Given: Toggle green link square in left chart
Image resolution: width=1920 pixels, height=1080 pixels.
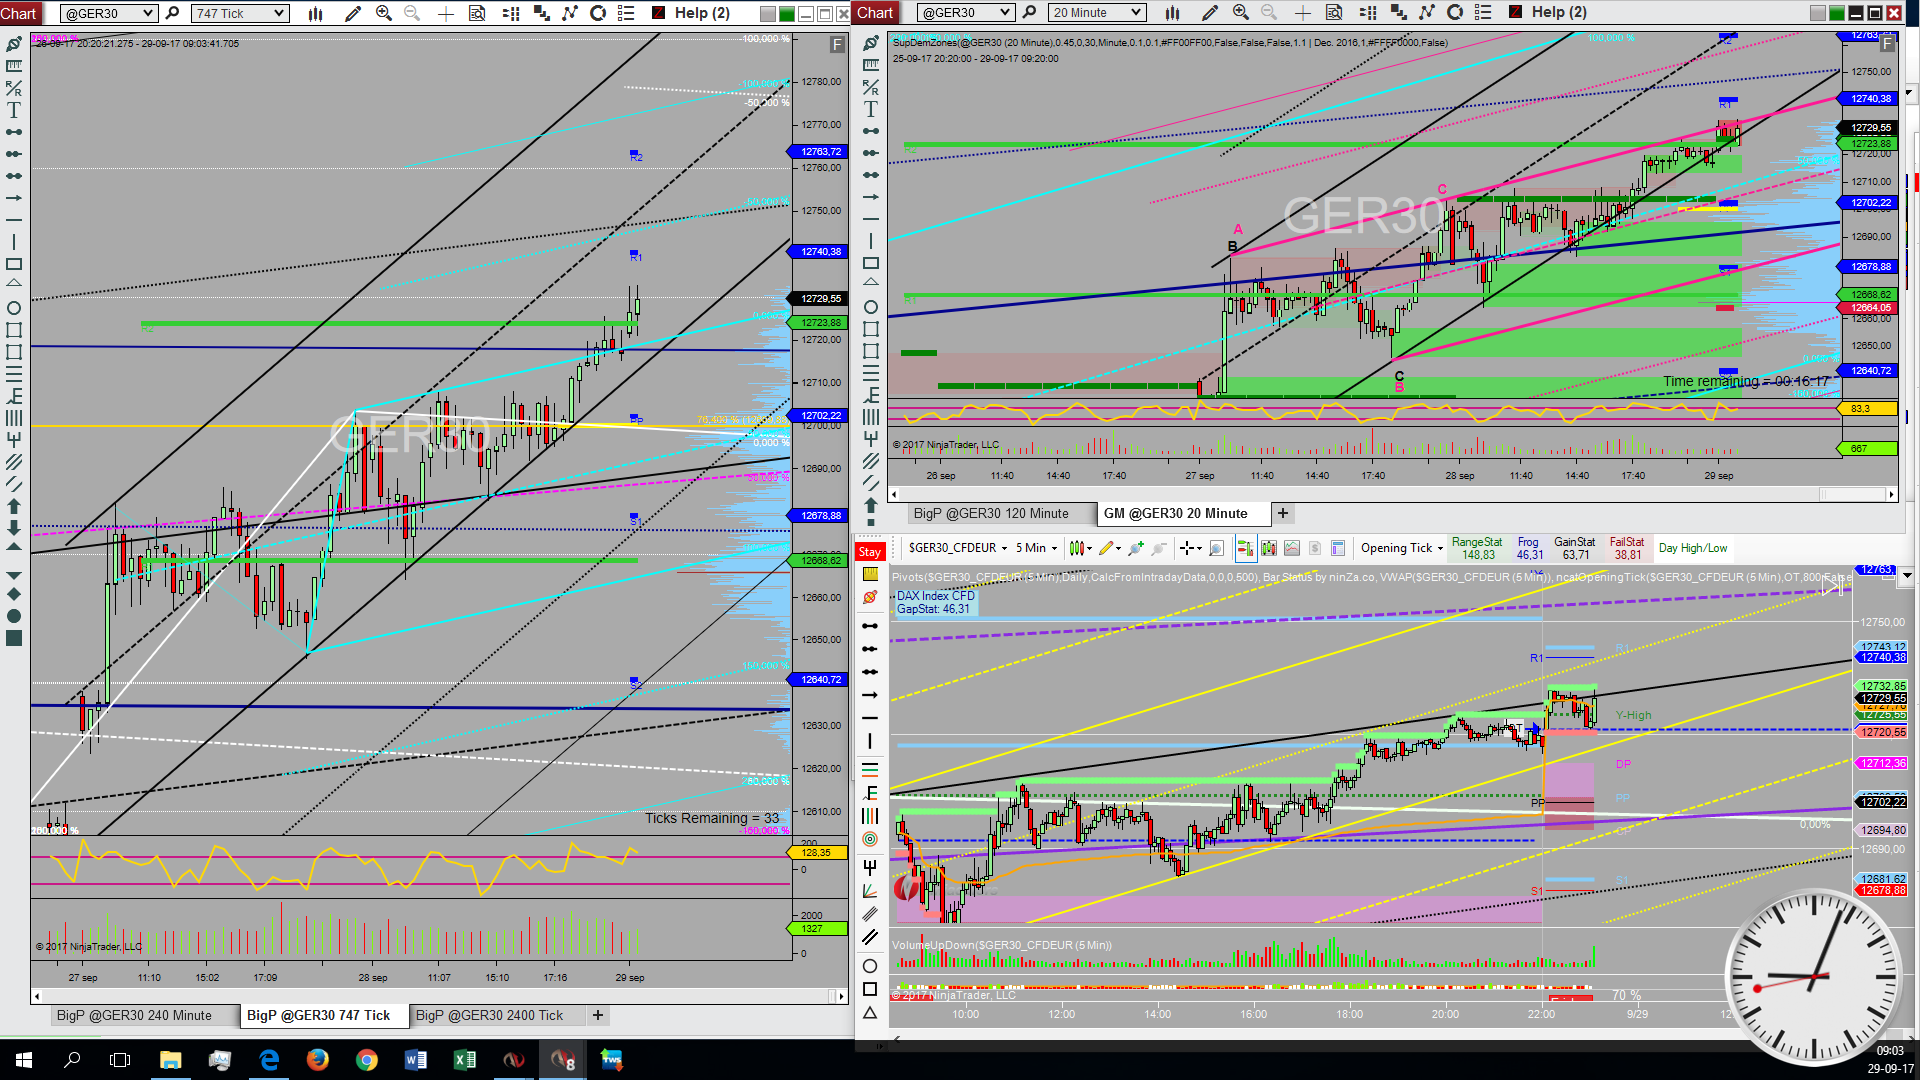Looking at the screenshot, I should (x=786, y=13).
